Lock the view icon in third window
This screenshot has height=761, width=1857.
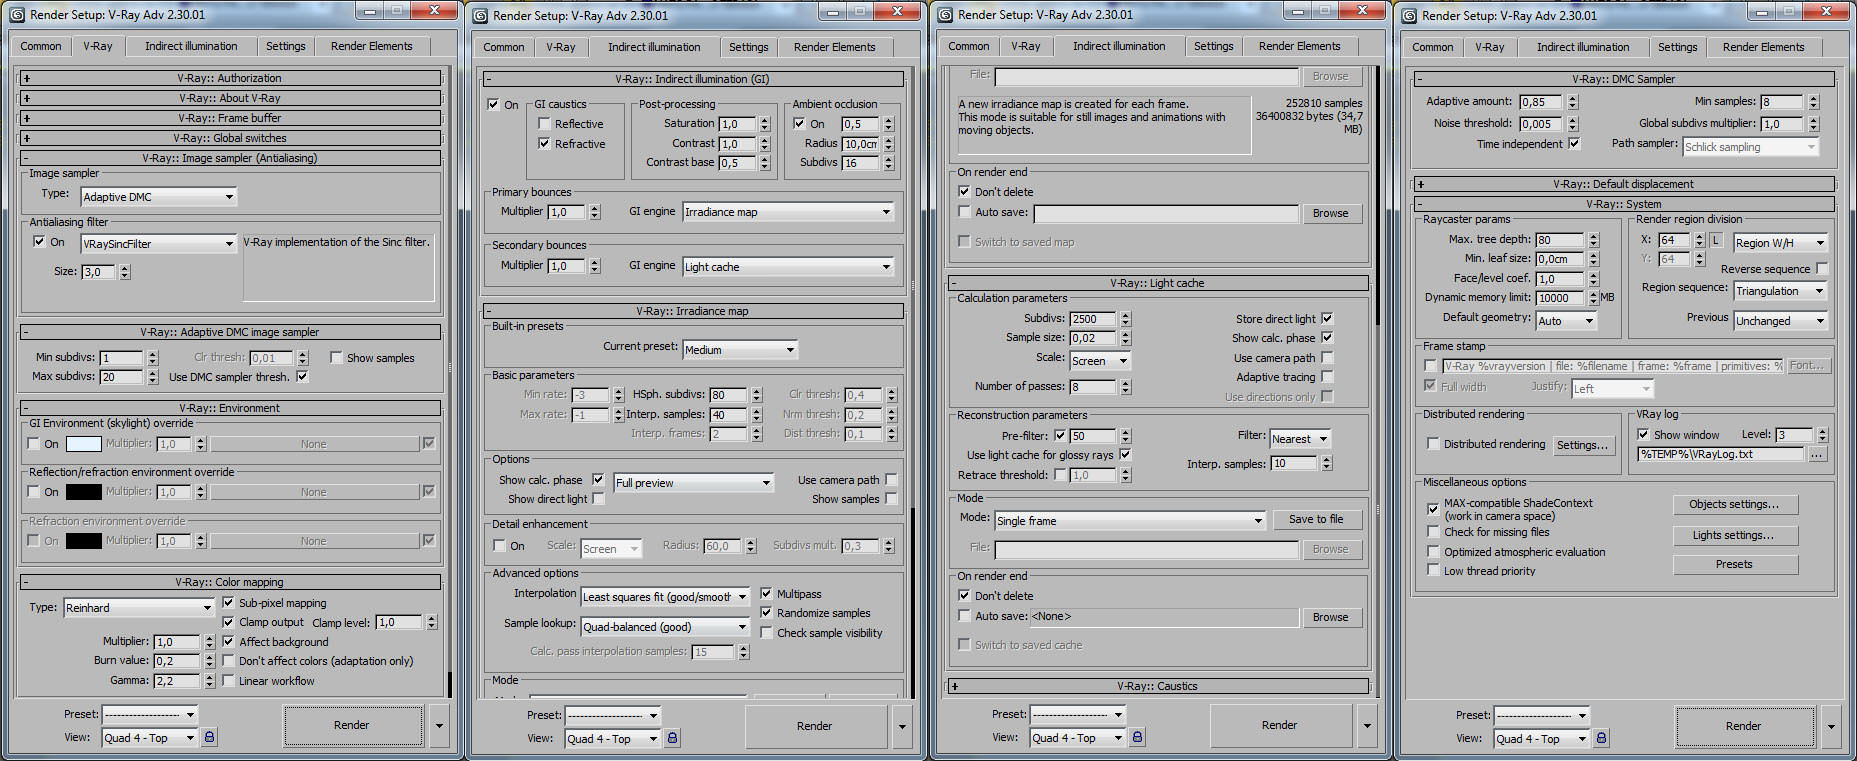point(1137,737)
